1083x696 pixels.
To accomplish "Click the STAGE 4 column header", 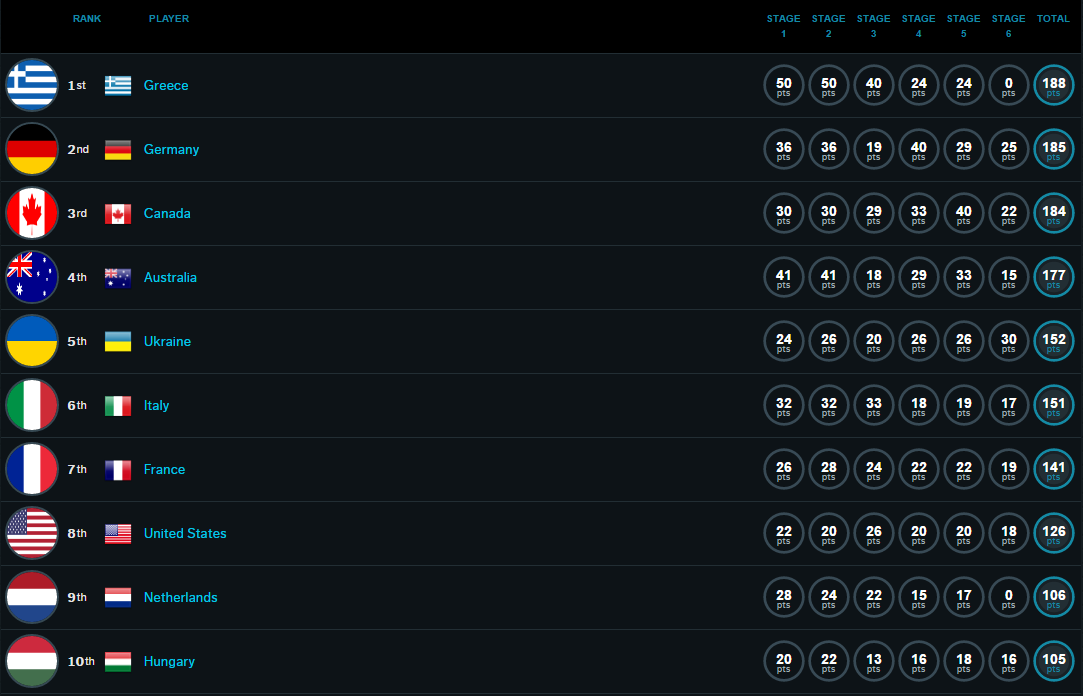I will 918,26.
